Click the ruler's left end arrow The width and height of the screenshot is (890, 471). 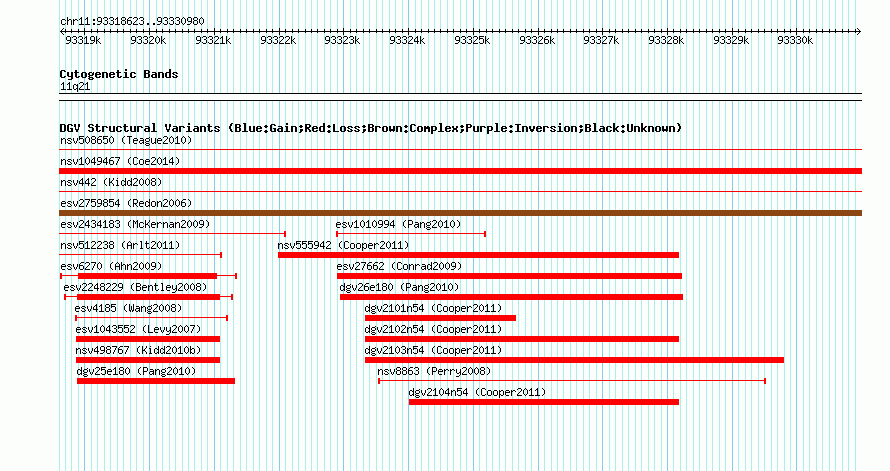click(62, 31)
